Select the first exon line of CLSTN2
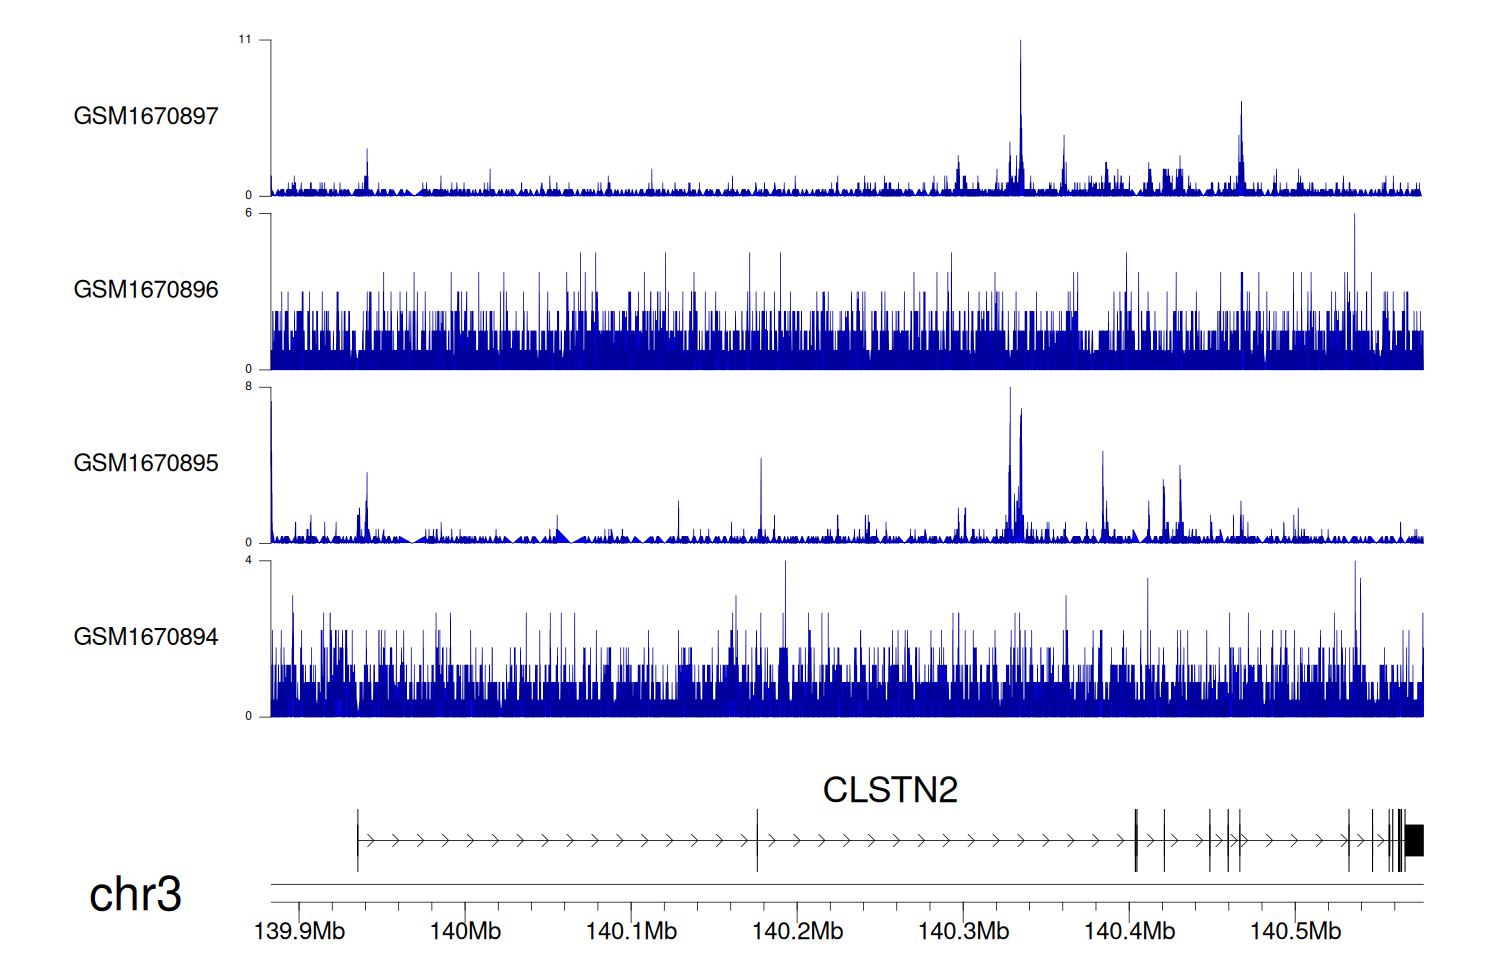Viewport: 1500px width, 980px height. pos(358,840)
